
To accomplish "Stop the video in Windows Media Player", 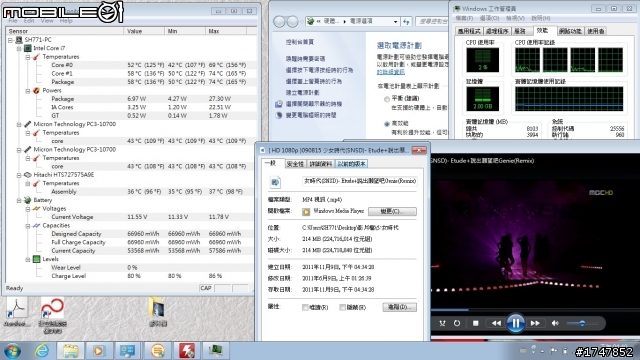I will point(476,323).
